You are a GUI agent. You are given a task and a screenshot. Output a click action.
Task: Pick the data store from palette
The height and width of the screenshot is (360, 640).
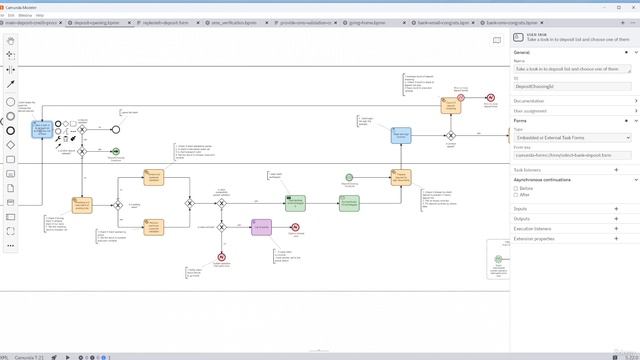coord(11,202)
